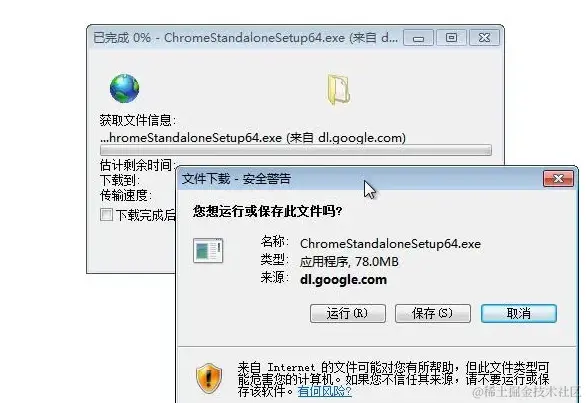
Task: Click the 已完成 0% window title bar
Action: (245, 38)
